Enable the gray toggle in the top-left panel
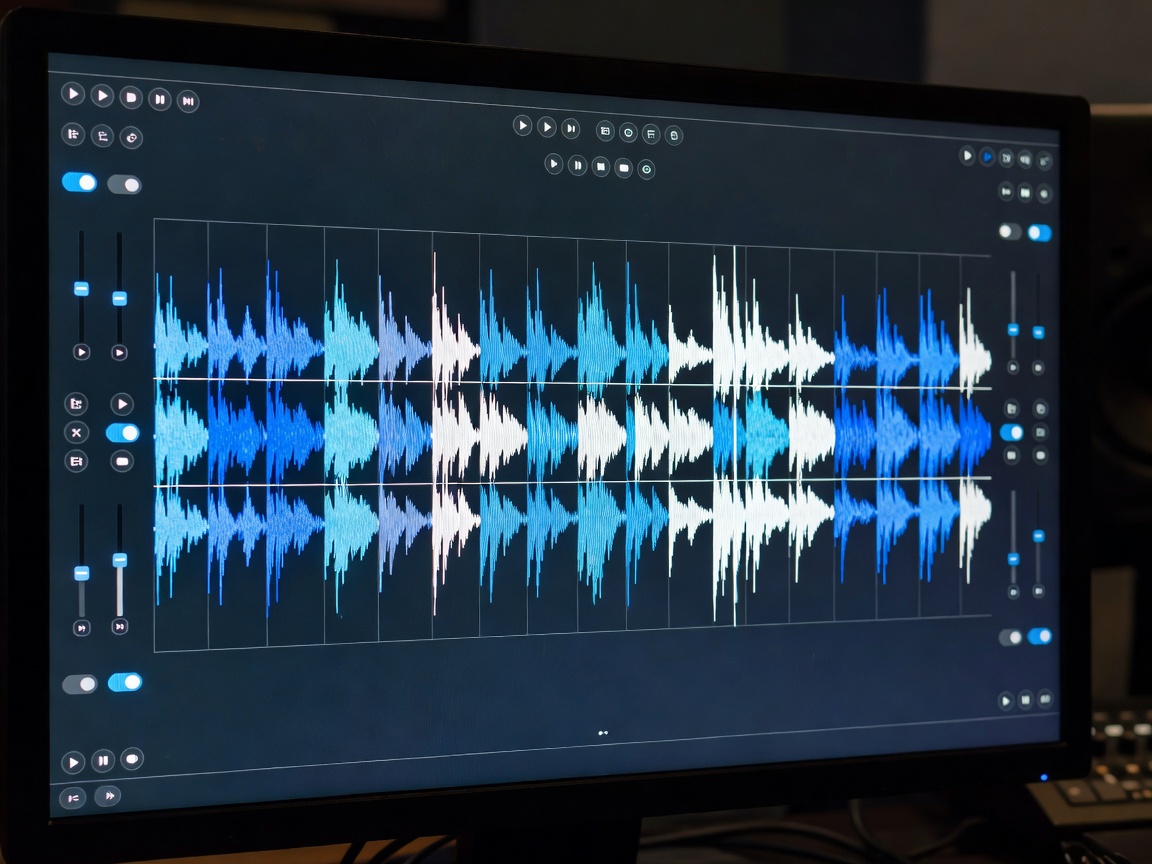 click(x=124, y=184)
